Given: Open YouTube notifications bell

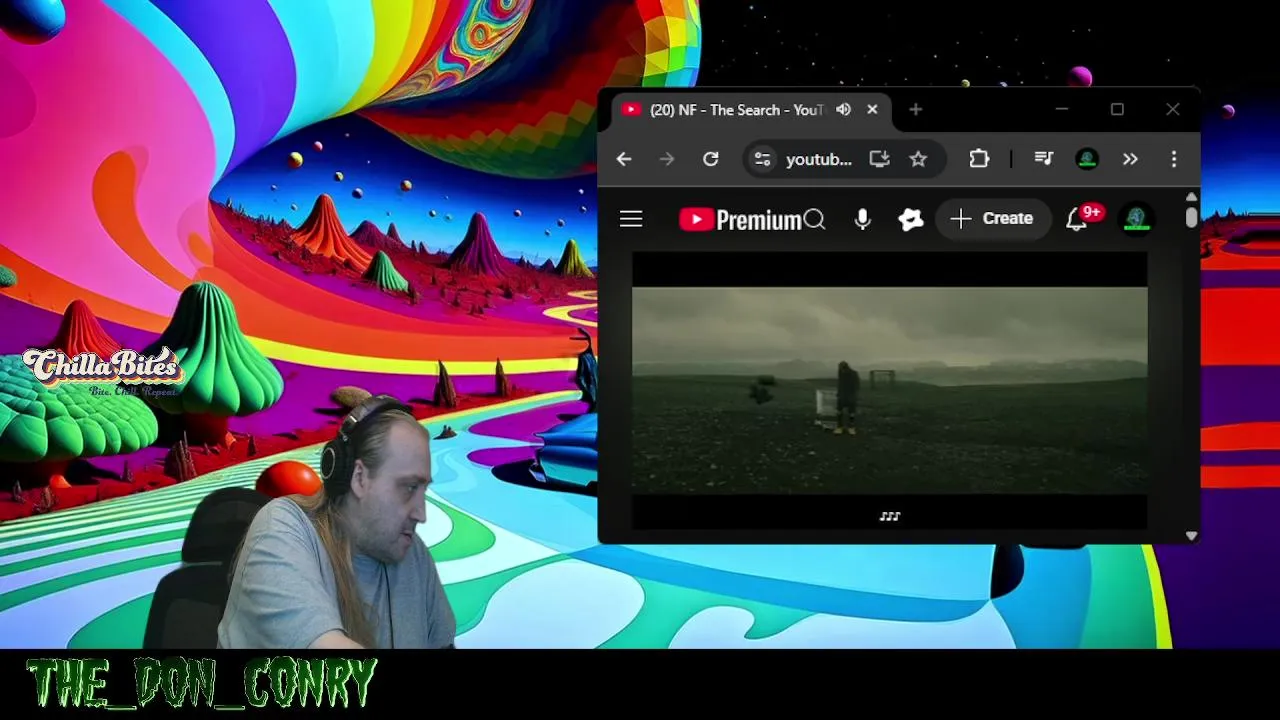Looking at the screenshot, I should point(1077,220).
